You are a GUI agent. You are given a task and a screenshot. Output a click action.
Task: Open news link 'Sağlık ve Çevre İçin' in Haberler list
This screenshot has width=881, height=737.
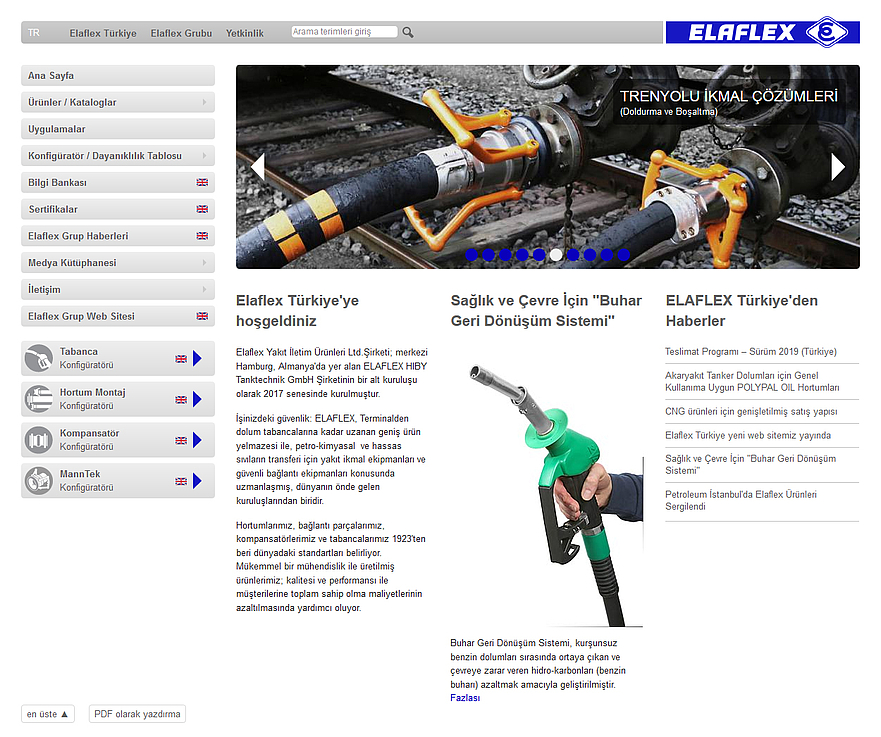[751, 465]
